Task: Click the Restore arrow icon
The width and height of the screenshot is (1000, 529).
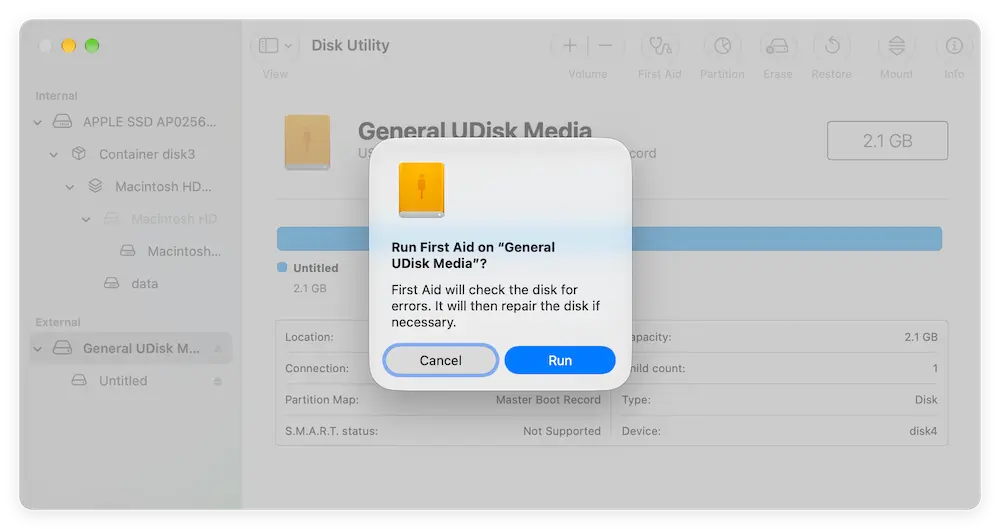Action: pyautogui.click(x=832, y=45)
